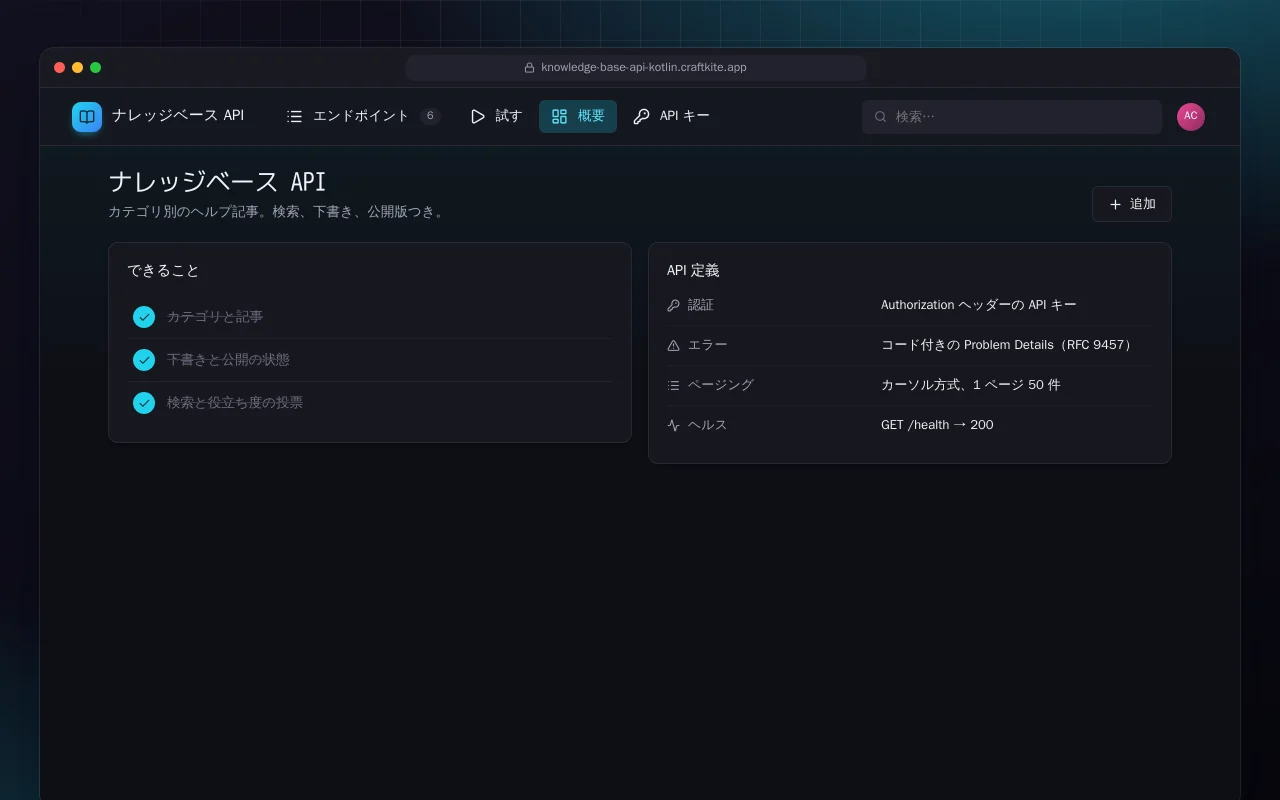Click the カテゴリと記事 label
1280x800 pixels.
click(x=215, y=317)
